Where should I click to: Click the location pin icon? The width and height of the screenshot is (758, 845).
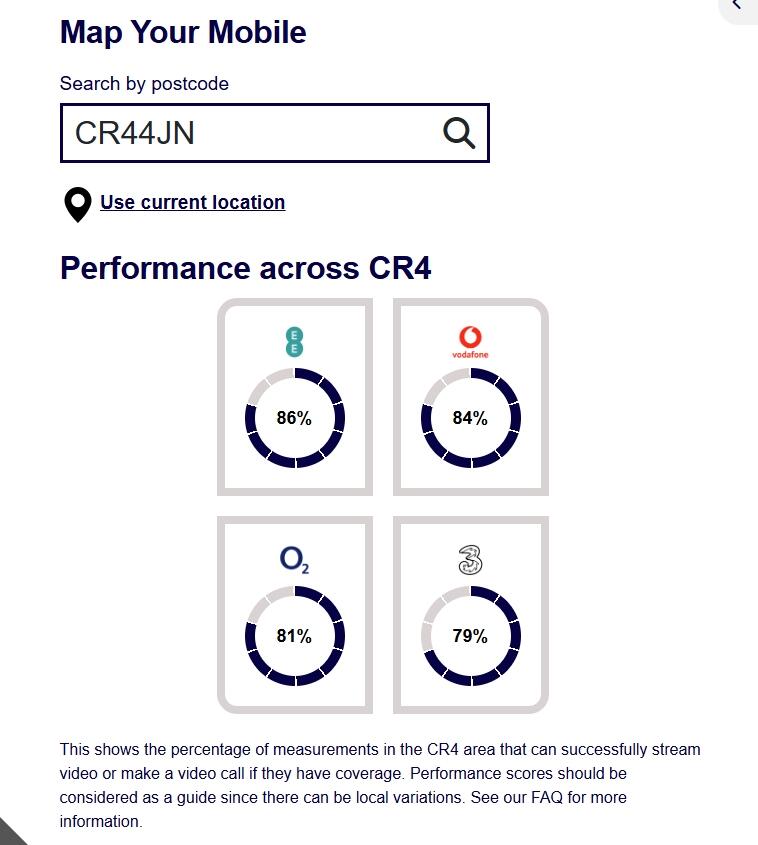point(77,204)
